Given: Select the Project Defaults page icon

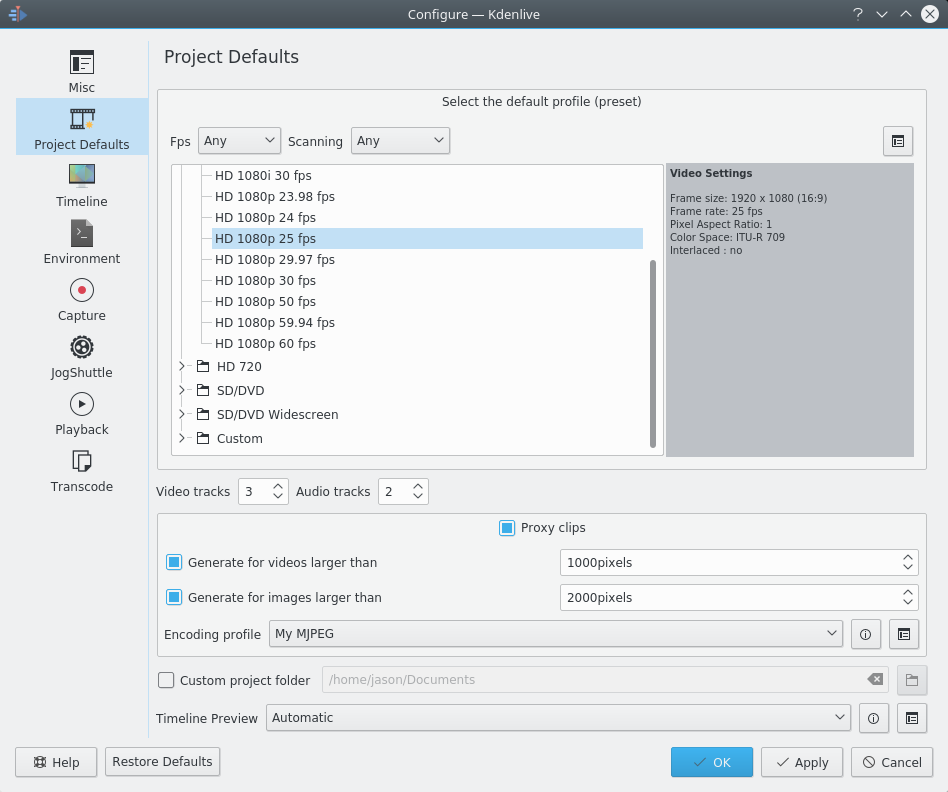Looking at the screenshot, I should pos(82,119).
